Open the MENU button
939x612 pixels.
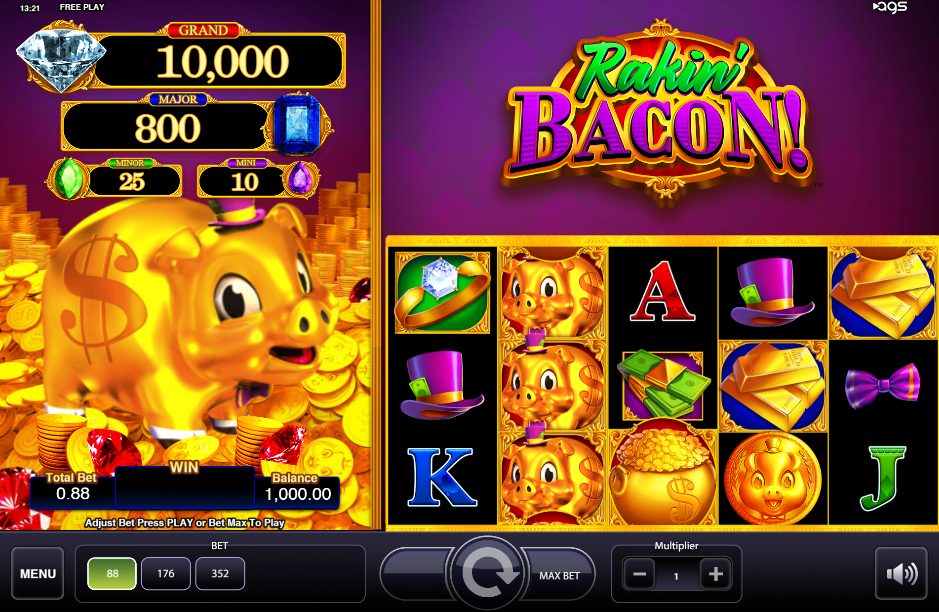pyautogui.click(x=38, y=573)
